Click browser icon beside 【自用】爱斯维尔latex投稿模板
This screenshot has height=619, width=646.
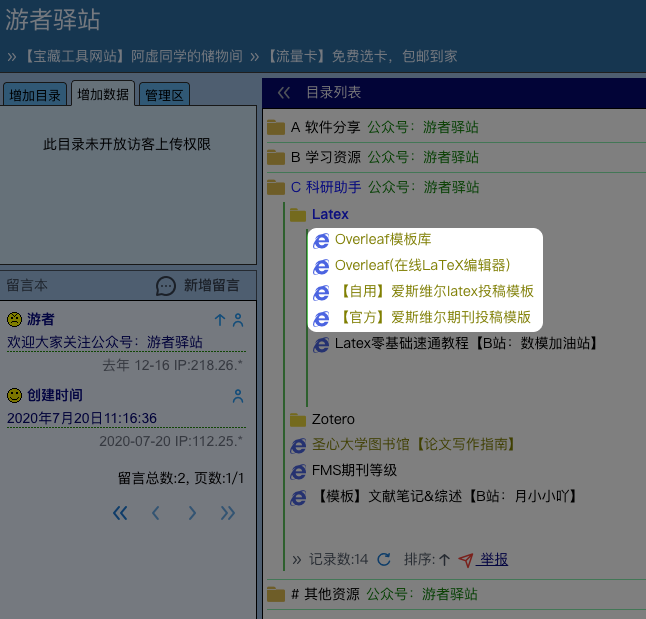tap(321, 293)
